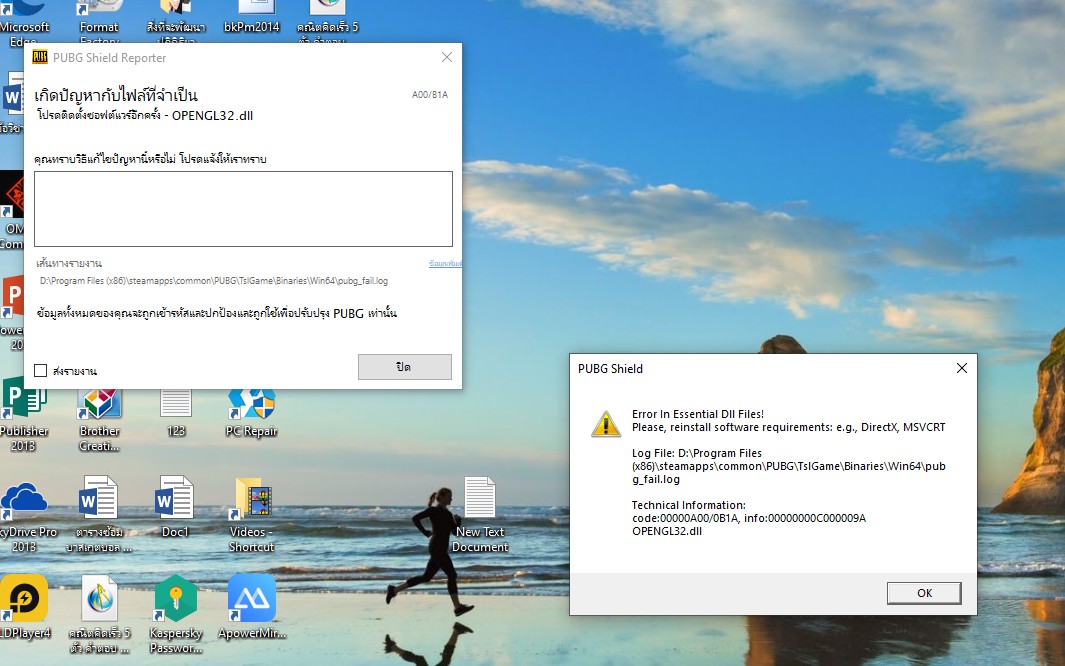Viewport: 1065px width, 666px height.
Task: Launch LDPlayer4 from the desktop
Action: pyautogui.click(x=24, y=606)
